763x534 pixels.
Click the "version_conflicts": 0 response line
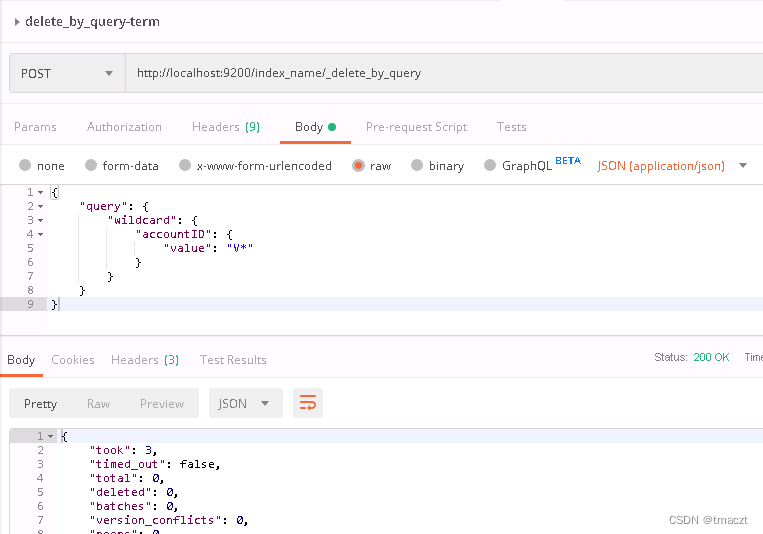pyautogui.click(x=169, y=520)
